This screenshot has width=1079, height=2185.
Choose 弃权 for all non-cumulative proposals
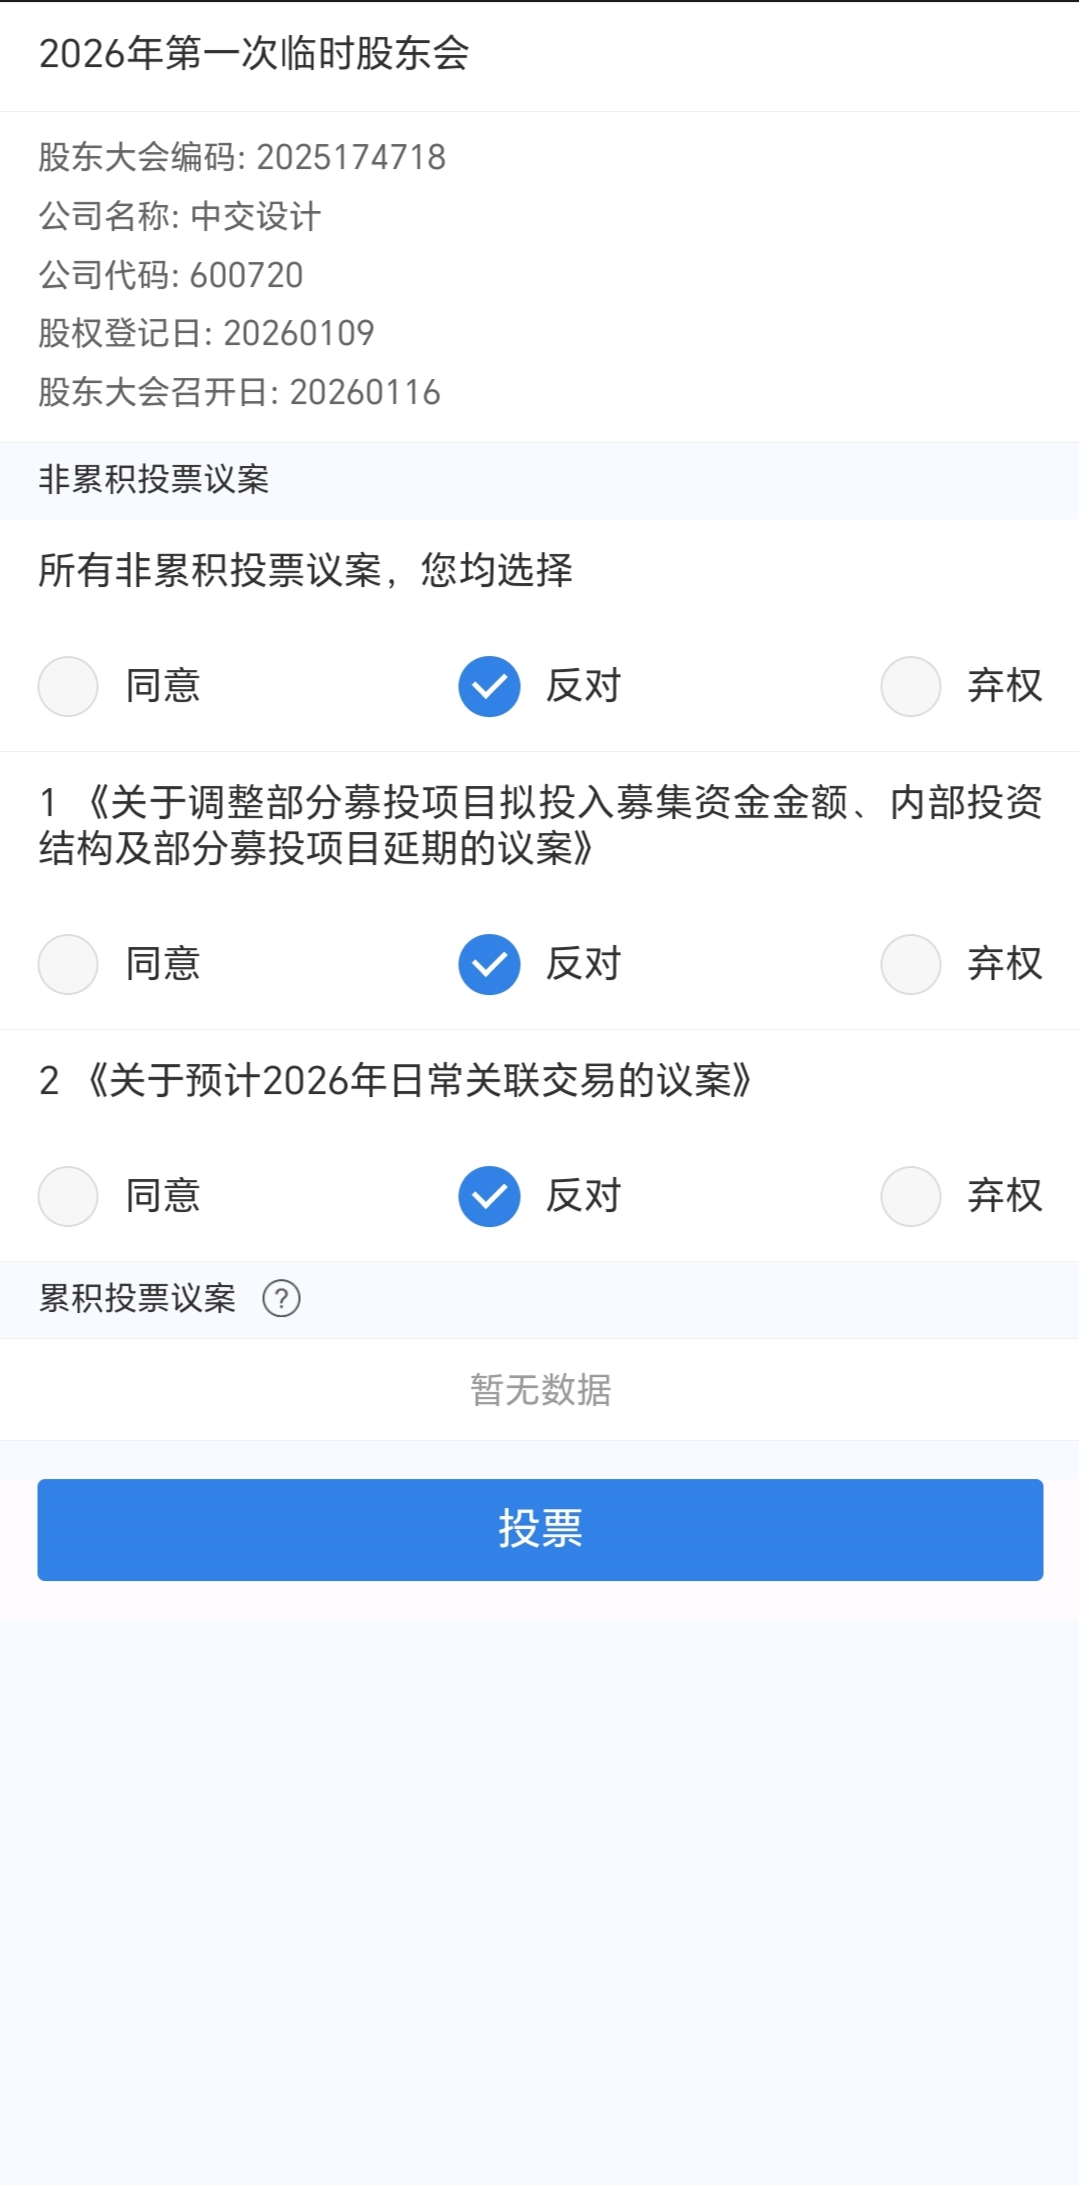click(910, 686)
